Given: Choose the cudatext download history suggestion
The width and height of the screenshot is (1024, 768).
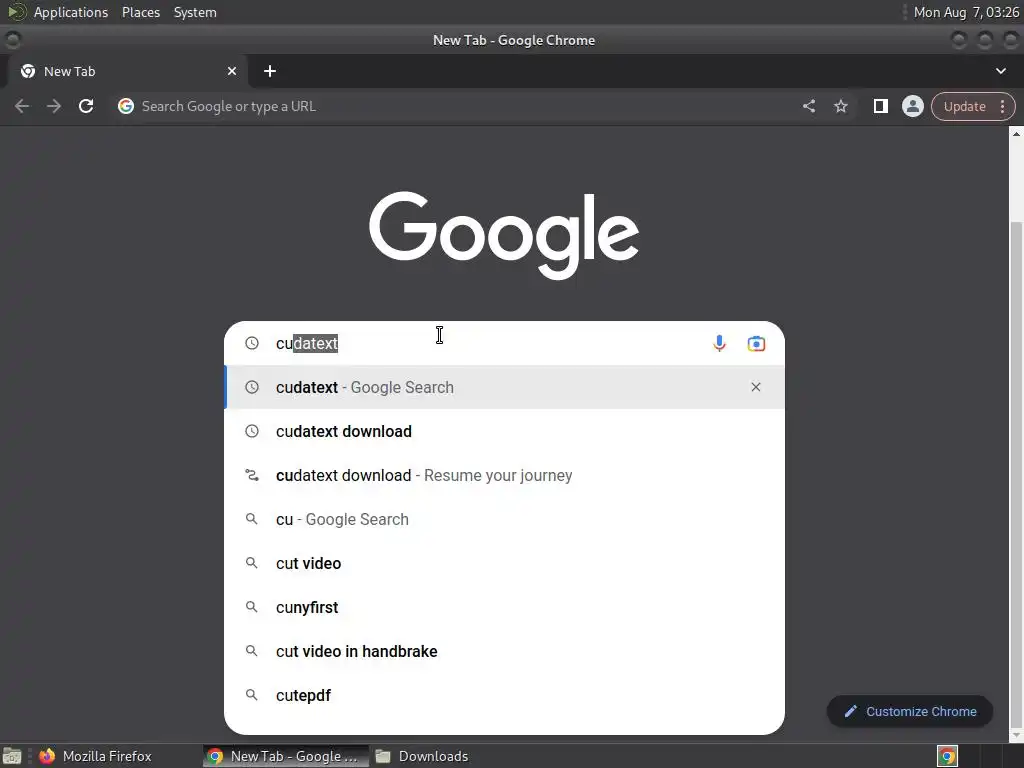Looking at the screenshot, I should 504,431.
